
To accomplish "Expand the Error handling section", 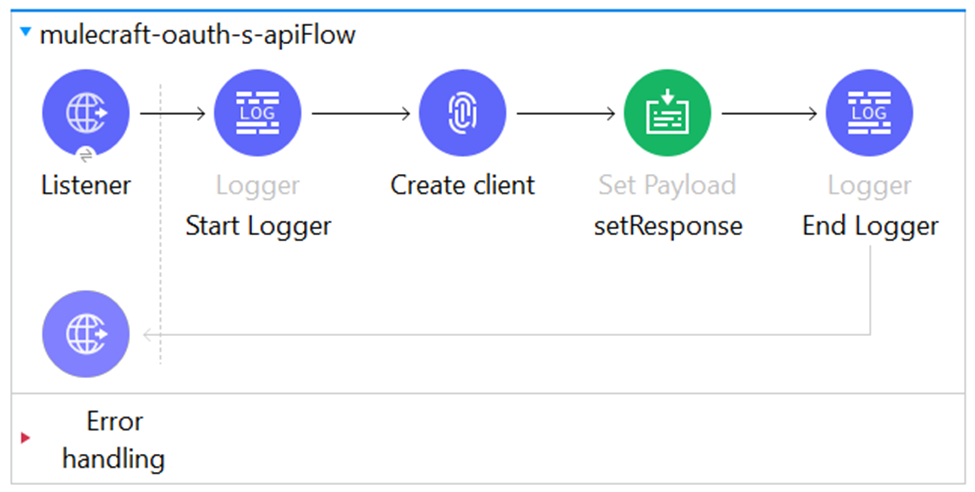I will tap(26, 438).
